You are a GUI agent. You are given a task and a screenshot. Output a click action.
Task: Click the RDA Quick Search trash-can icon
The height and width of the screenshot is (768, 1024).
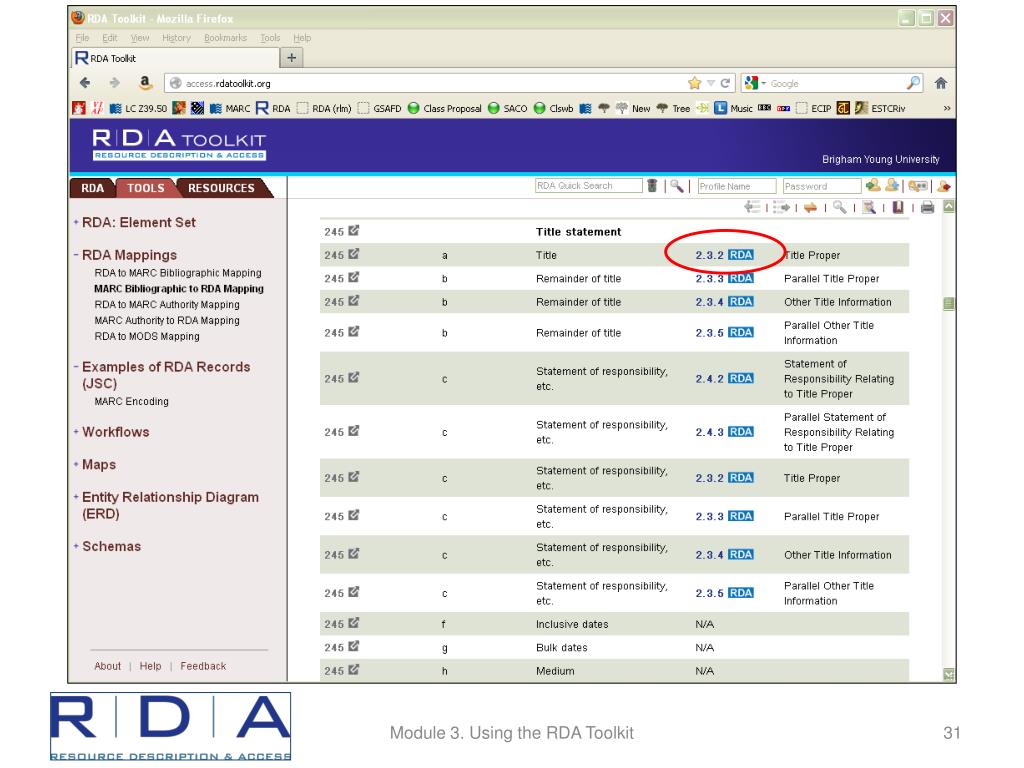click(652, 186)
